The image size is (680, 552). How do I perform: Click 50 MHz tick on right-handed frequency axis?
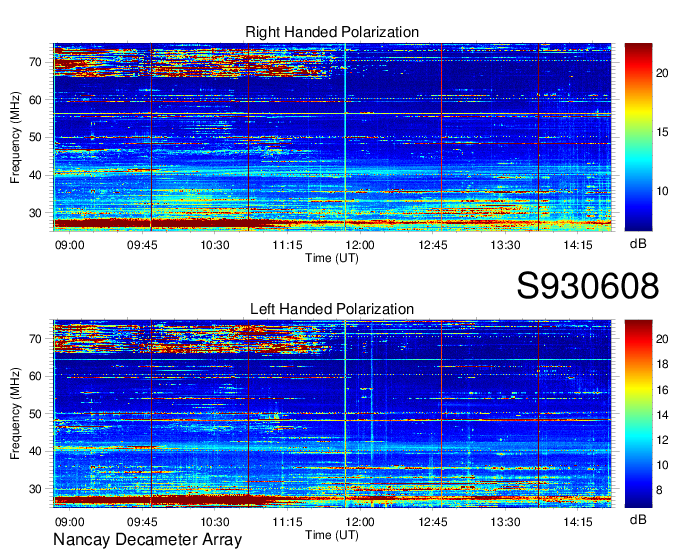click(36, 137)
